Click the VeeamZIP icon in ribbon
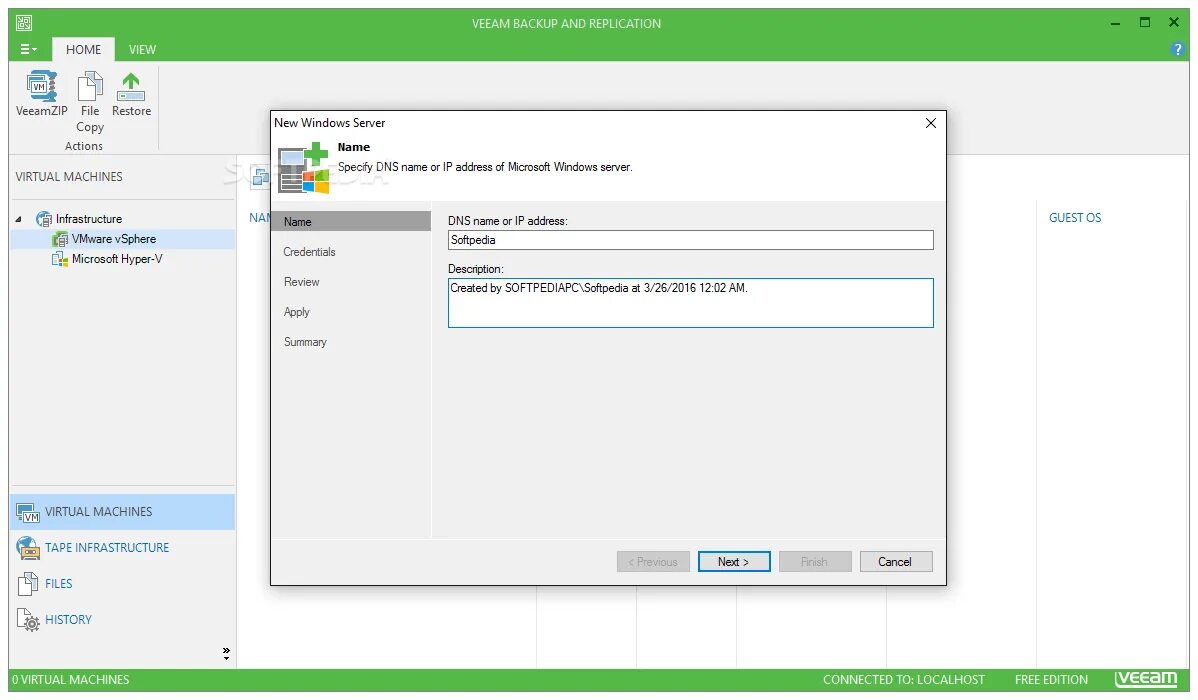This screenshot has width=1198, height=700. [x=41, y=86]
